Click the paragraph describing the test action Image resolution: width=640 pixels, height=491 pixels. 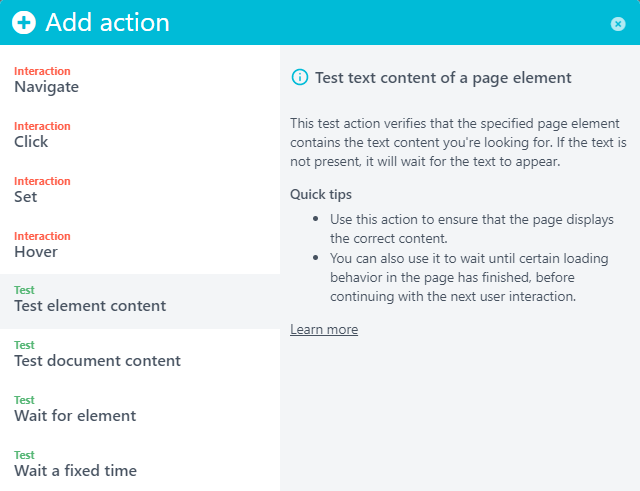point(458,142)
